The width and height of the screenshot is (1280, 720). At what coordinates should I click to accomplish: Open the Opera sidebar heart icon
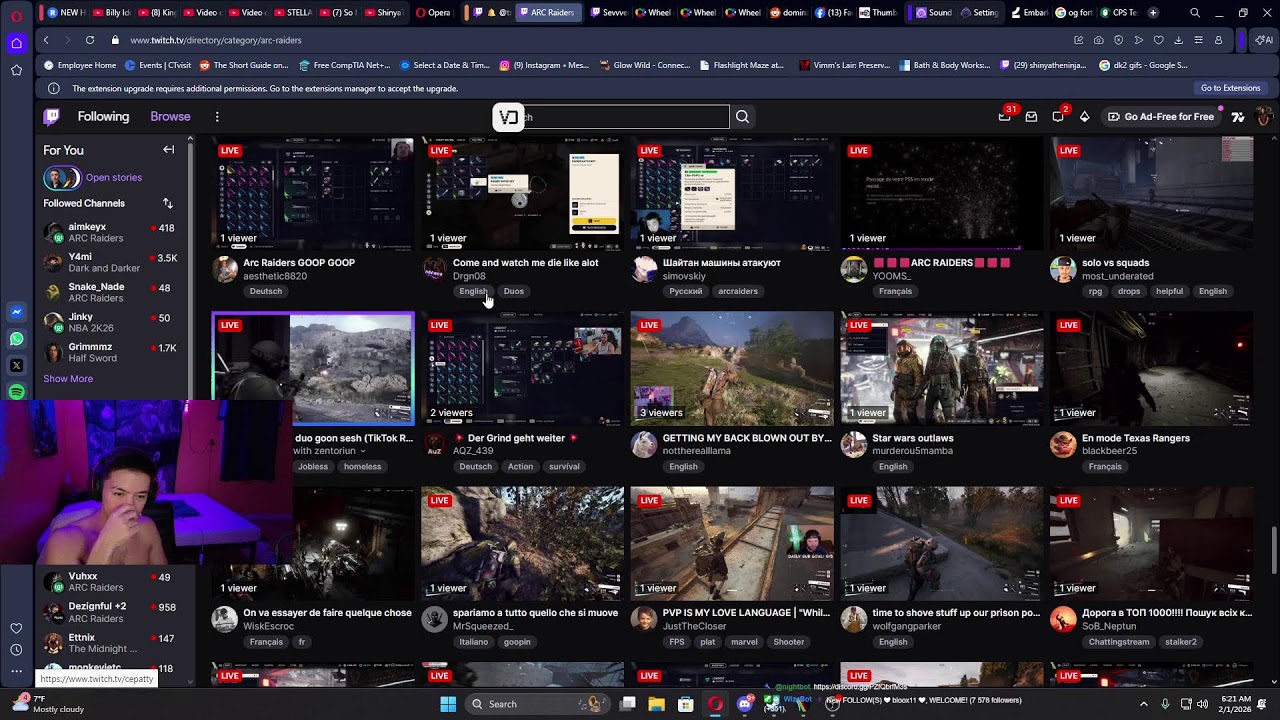point(16,628)
